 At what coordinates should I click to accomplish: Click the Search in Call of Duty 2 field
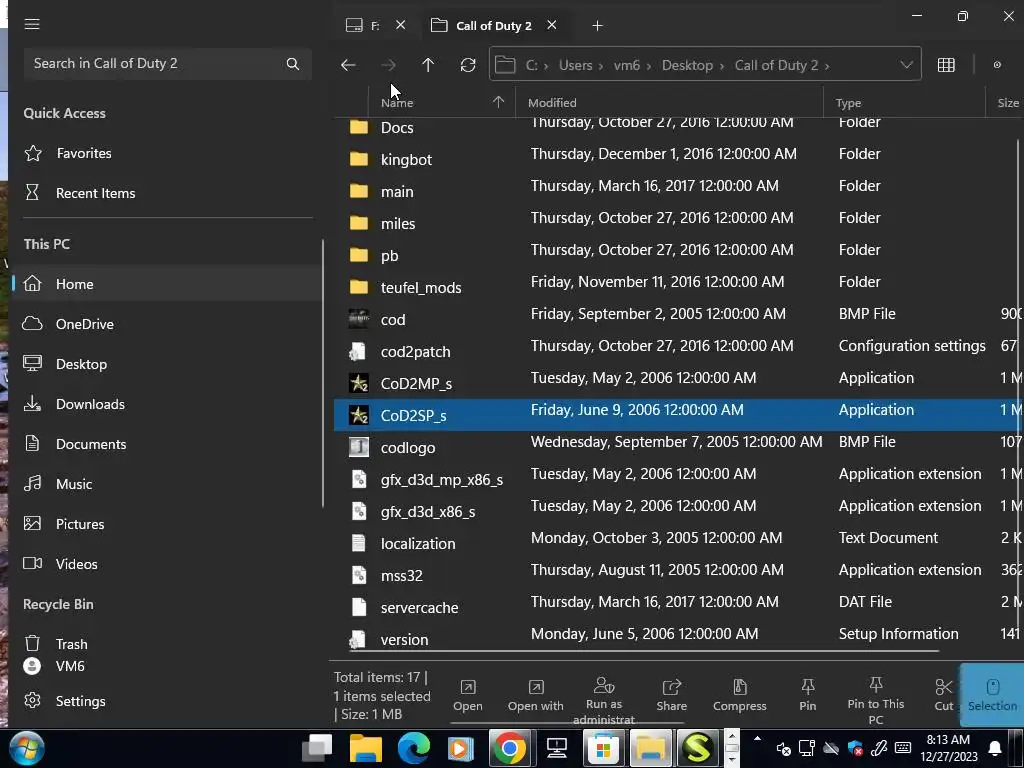(x=167, y=64)
